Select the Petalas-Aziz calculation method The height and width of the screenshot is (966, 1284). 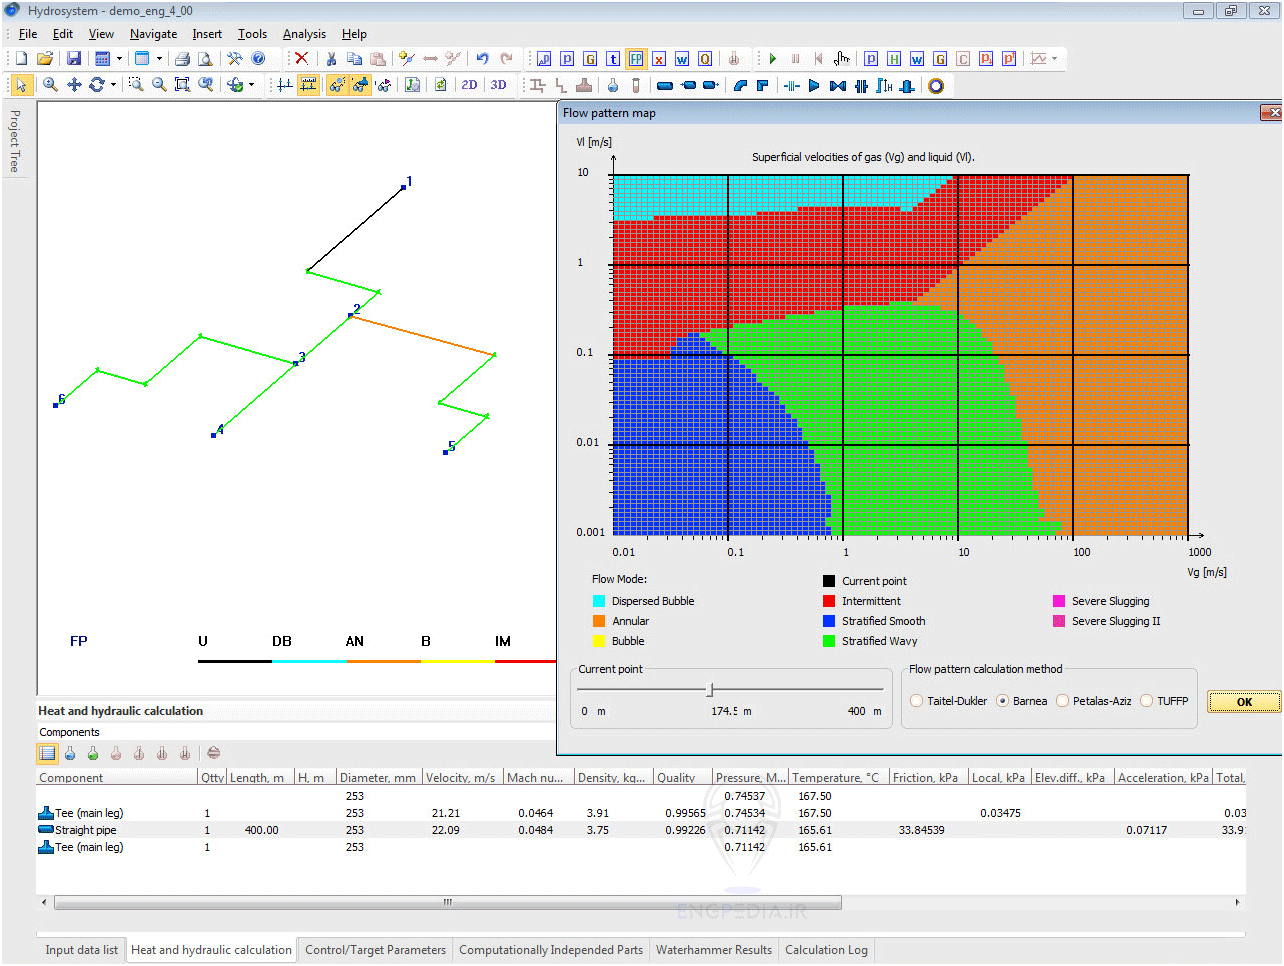pos(1062,701)
